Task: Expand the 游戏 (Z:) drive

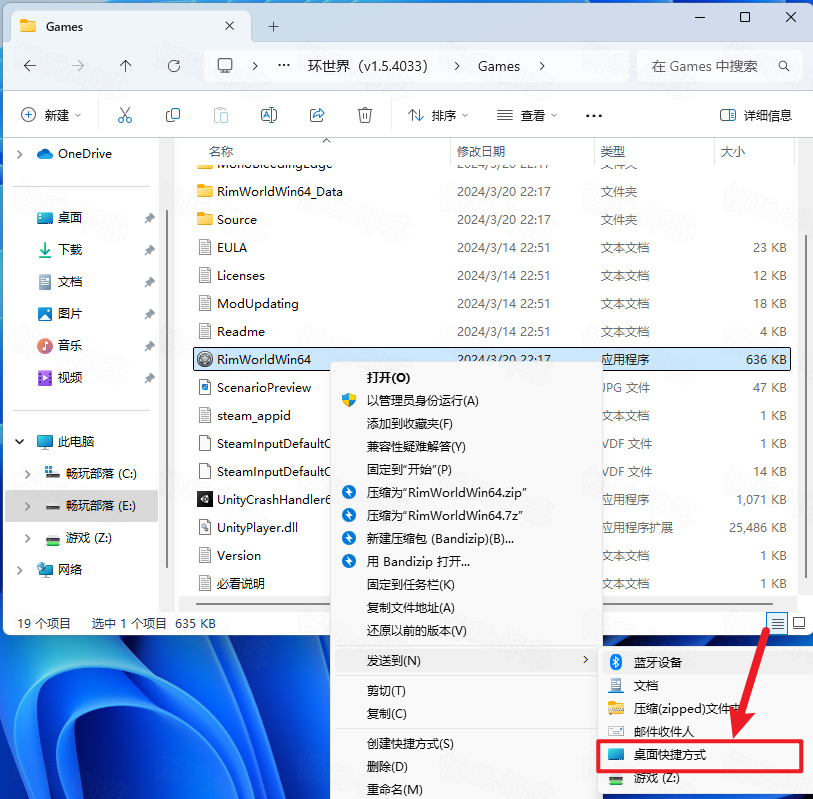Action: point(27,538)
